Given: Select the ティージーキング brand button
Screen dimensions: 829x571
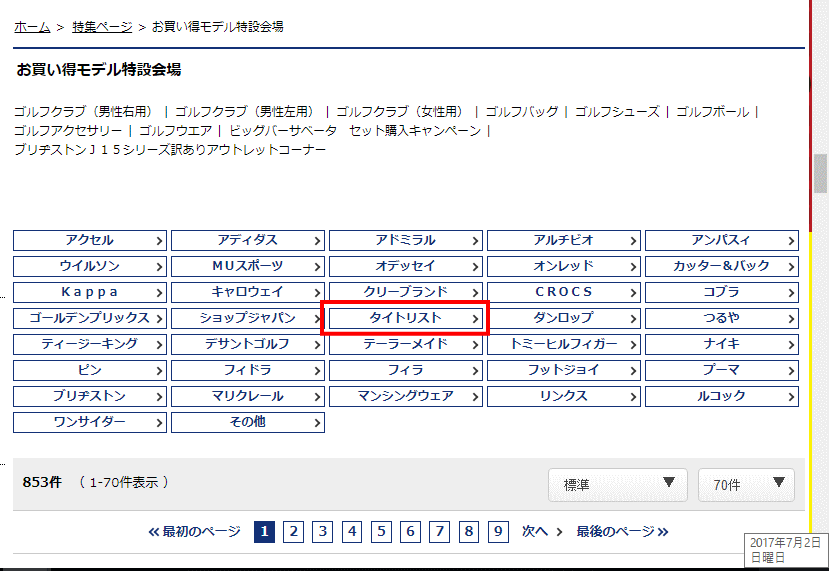Looking at the screenshot, I should pos(90,344).
